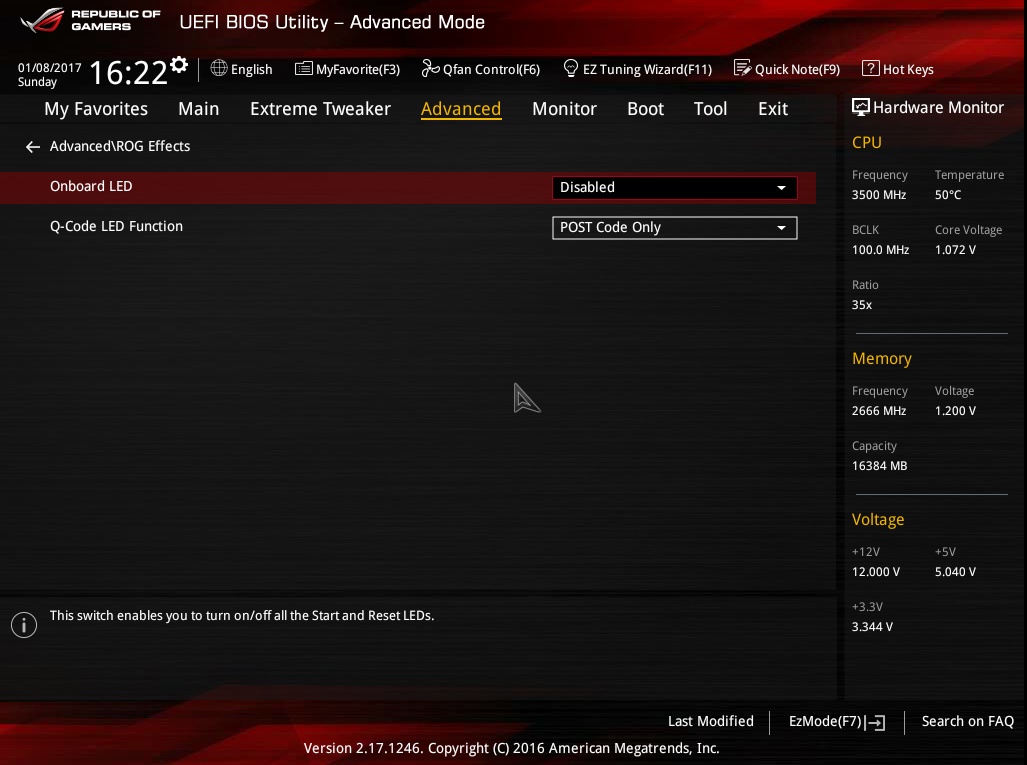Click the Version 2.17.1246 copyright line
This screenshot has height=765, width=1027.
pyautogui.click(x=512, y=748)
